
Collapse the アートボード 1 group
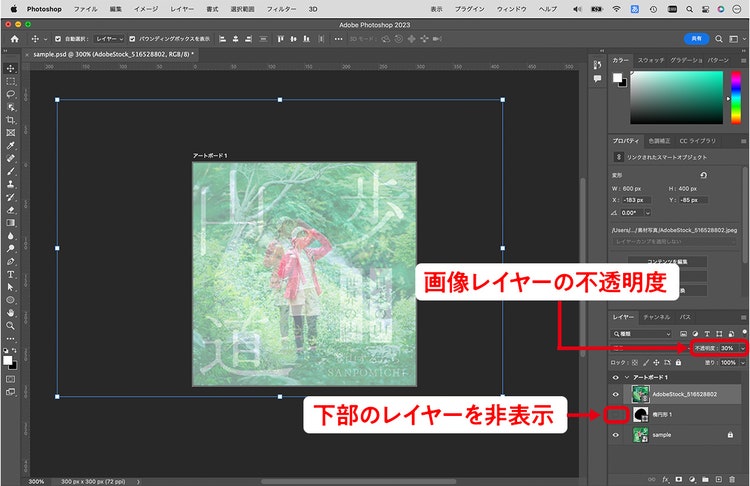coord(627,377)
